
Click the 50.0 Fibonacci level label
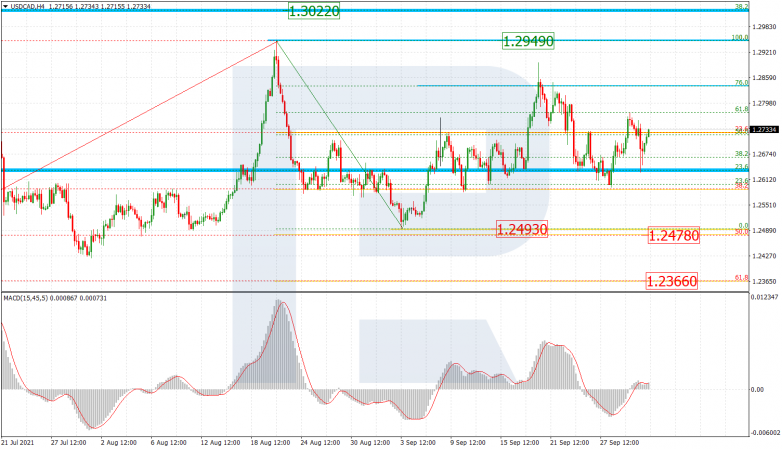(x=742, y=231)
